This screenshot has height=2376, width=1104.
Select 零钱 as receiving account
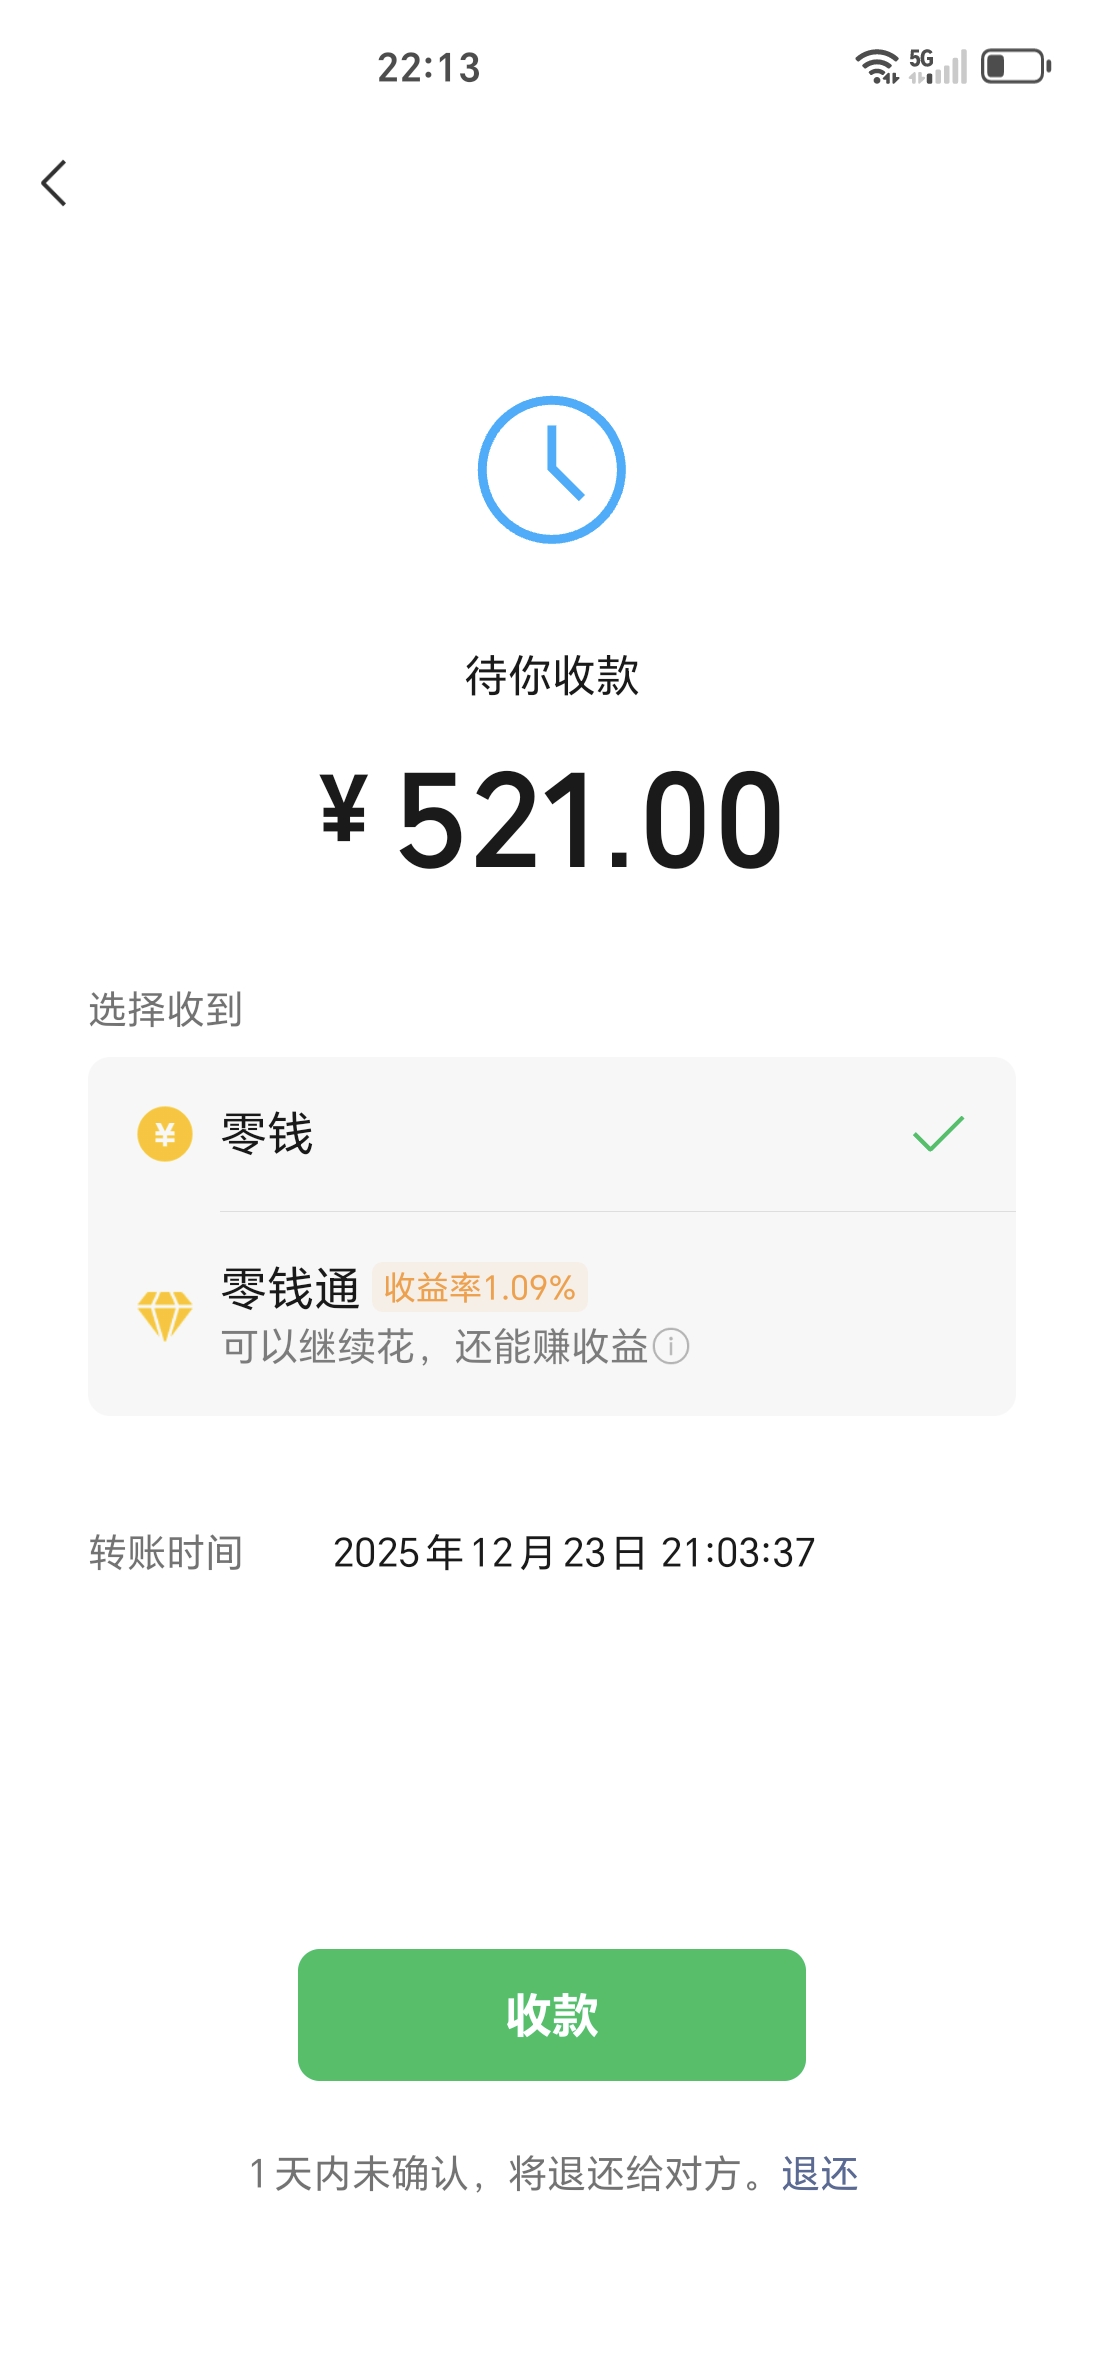552,1134
